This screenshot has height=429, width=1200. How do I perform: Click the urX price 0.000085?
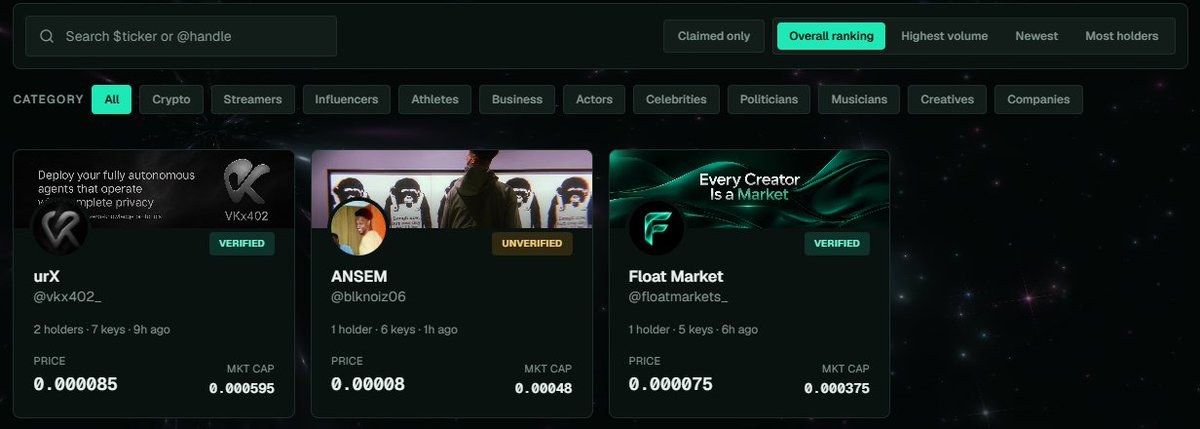tap(76, 383)
